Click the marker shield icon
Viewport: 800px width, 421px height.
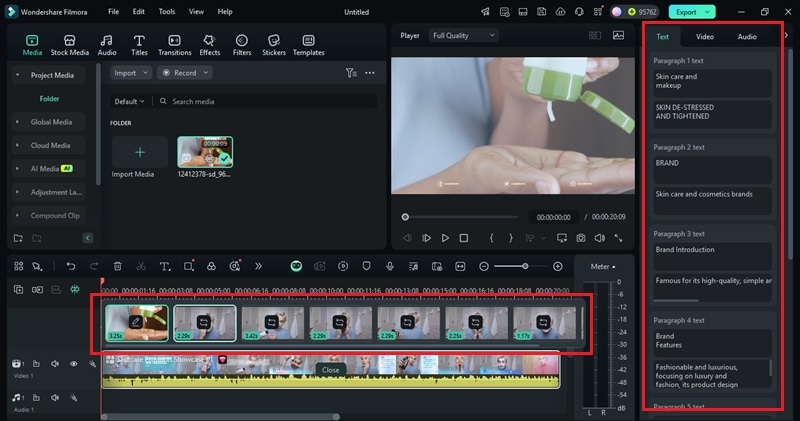point(366,266)
